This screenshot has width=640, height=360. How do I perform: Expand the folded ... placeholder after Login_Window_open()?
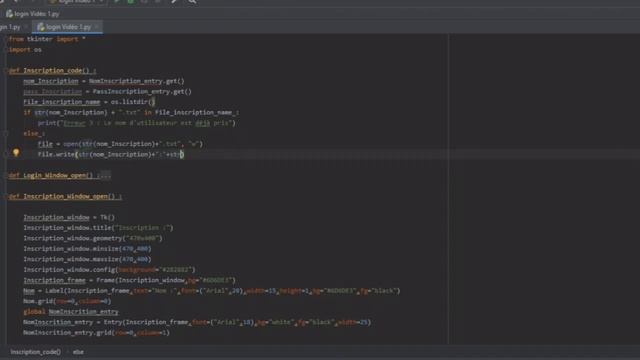[x=105, y=176]
